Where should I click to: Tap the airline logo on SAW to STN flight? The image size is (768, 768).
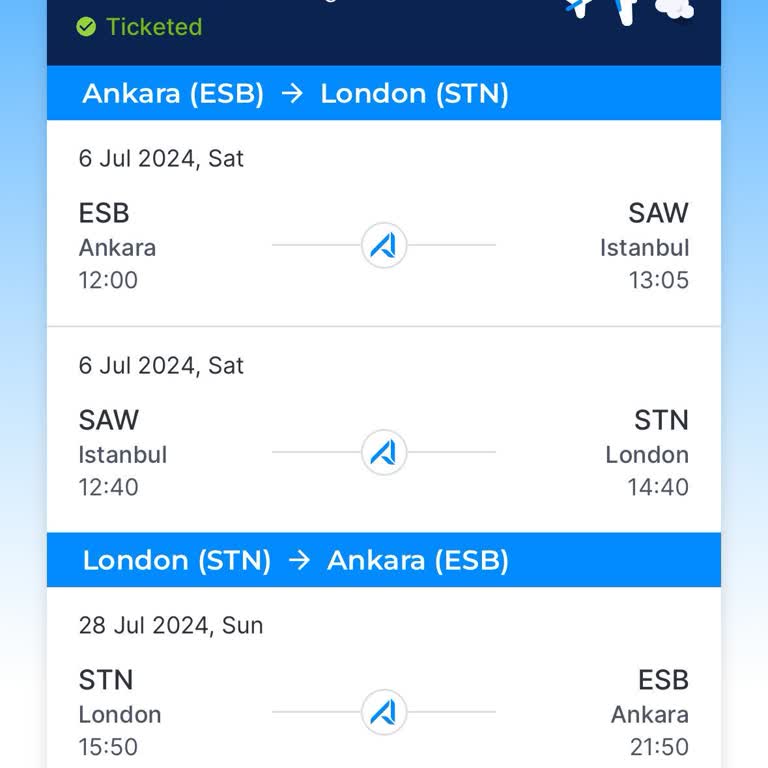(384, 452)
